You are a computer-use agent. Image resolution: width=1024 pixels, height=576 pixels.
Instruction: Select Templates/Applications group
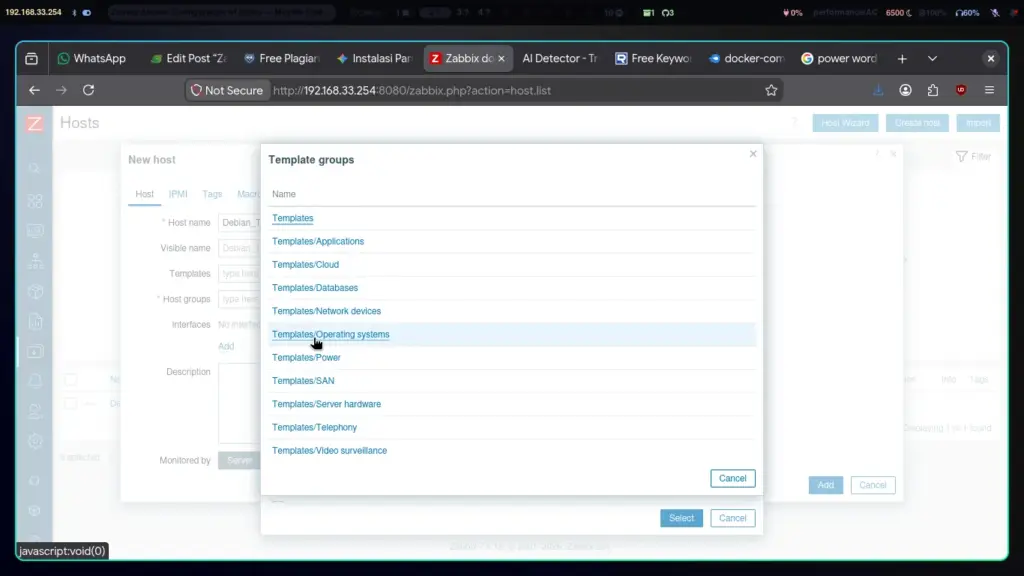pos(317,241)
